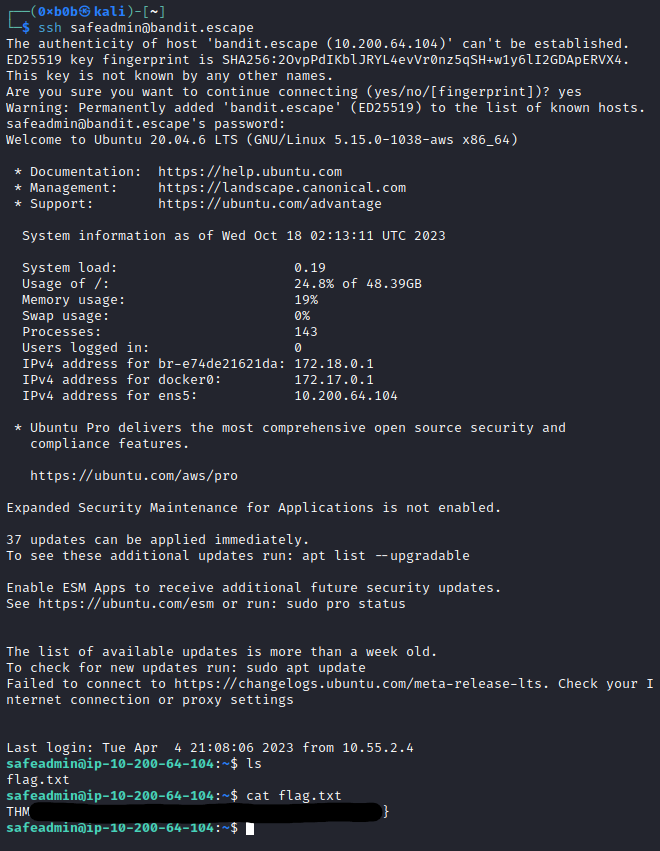This screenshot has height=851, width=660.
Task: Open the ubuntu.com/aws/pro link
Action: (x=134, y=476)
